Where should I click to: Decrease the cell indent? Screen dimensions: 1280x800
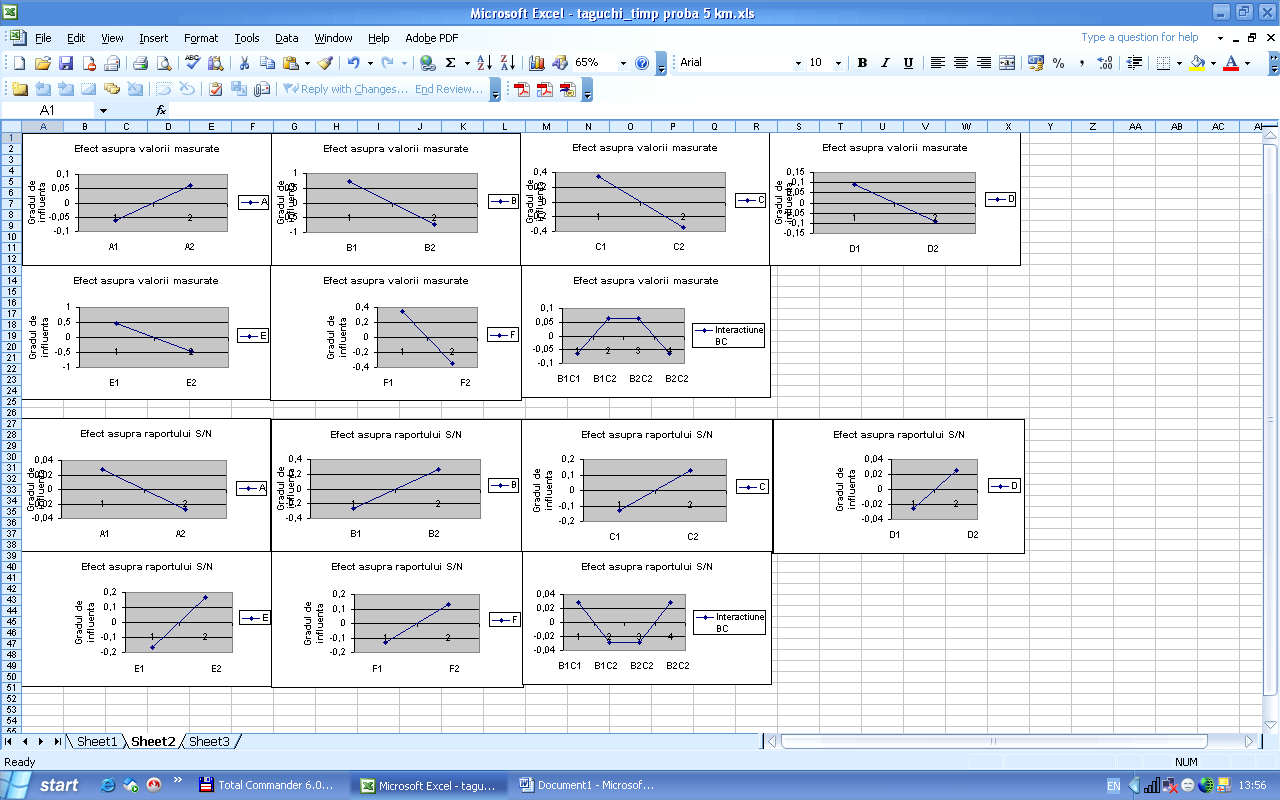click(1135, 63)
